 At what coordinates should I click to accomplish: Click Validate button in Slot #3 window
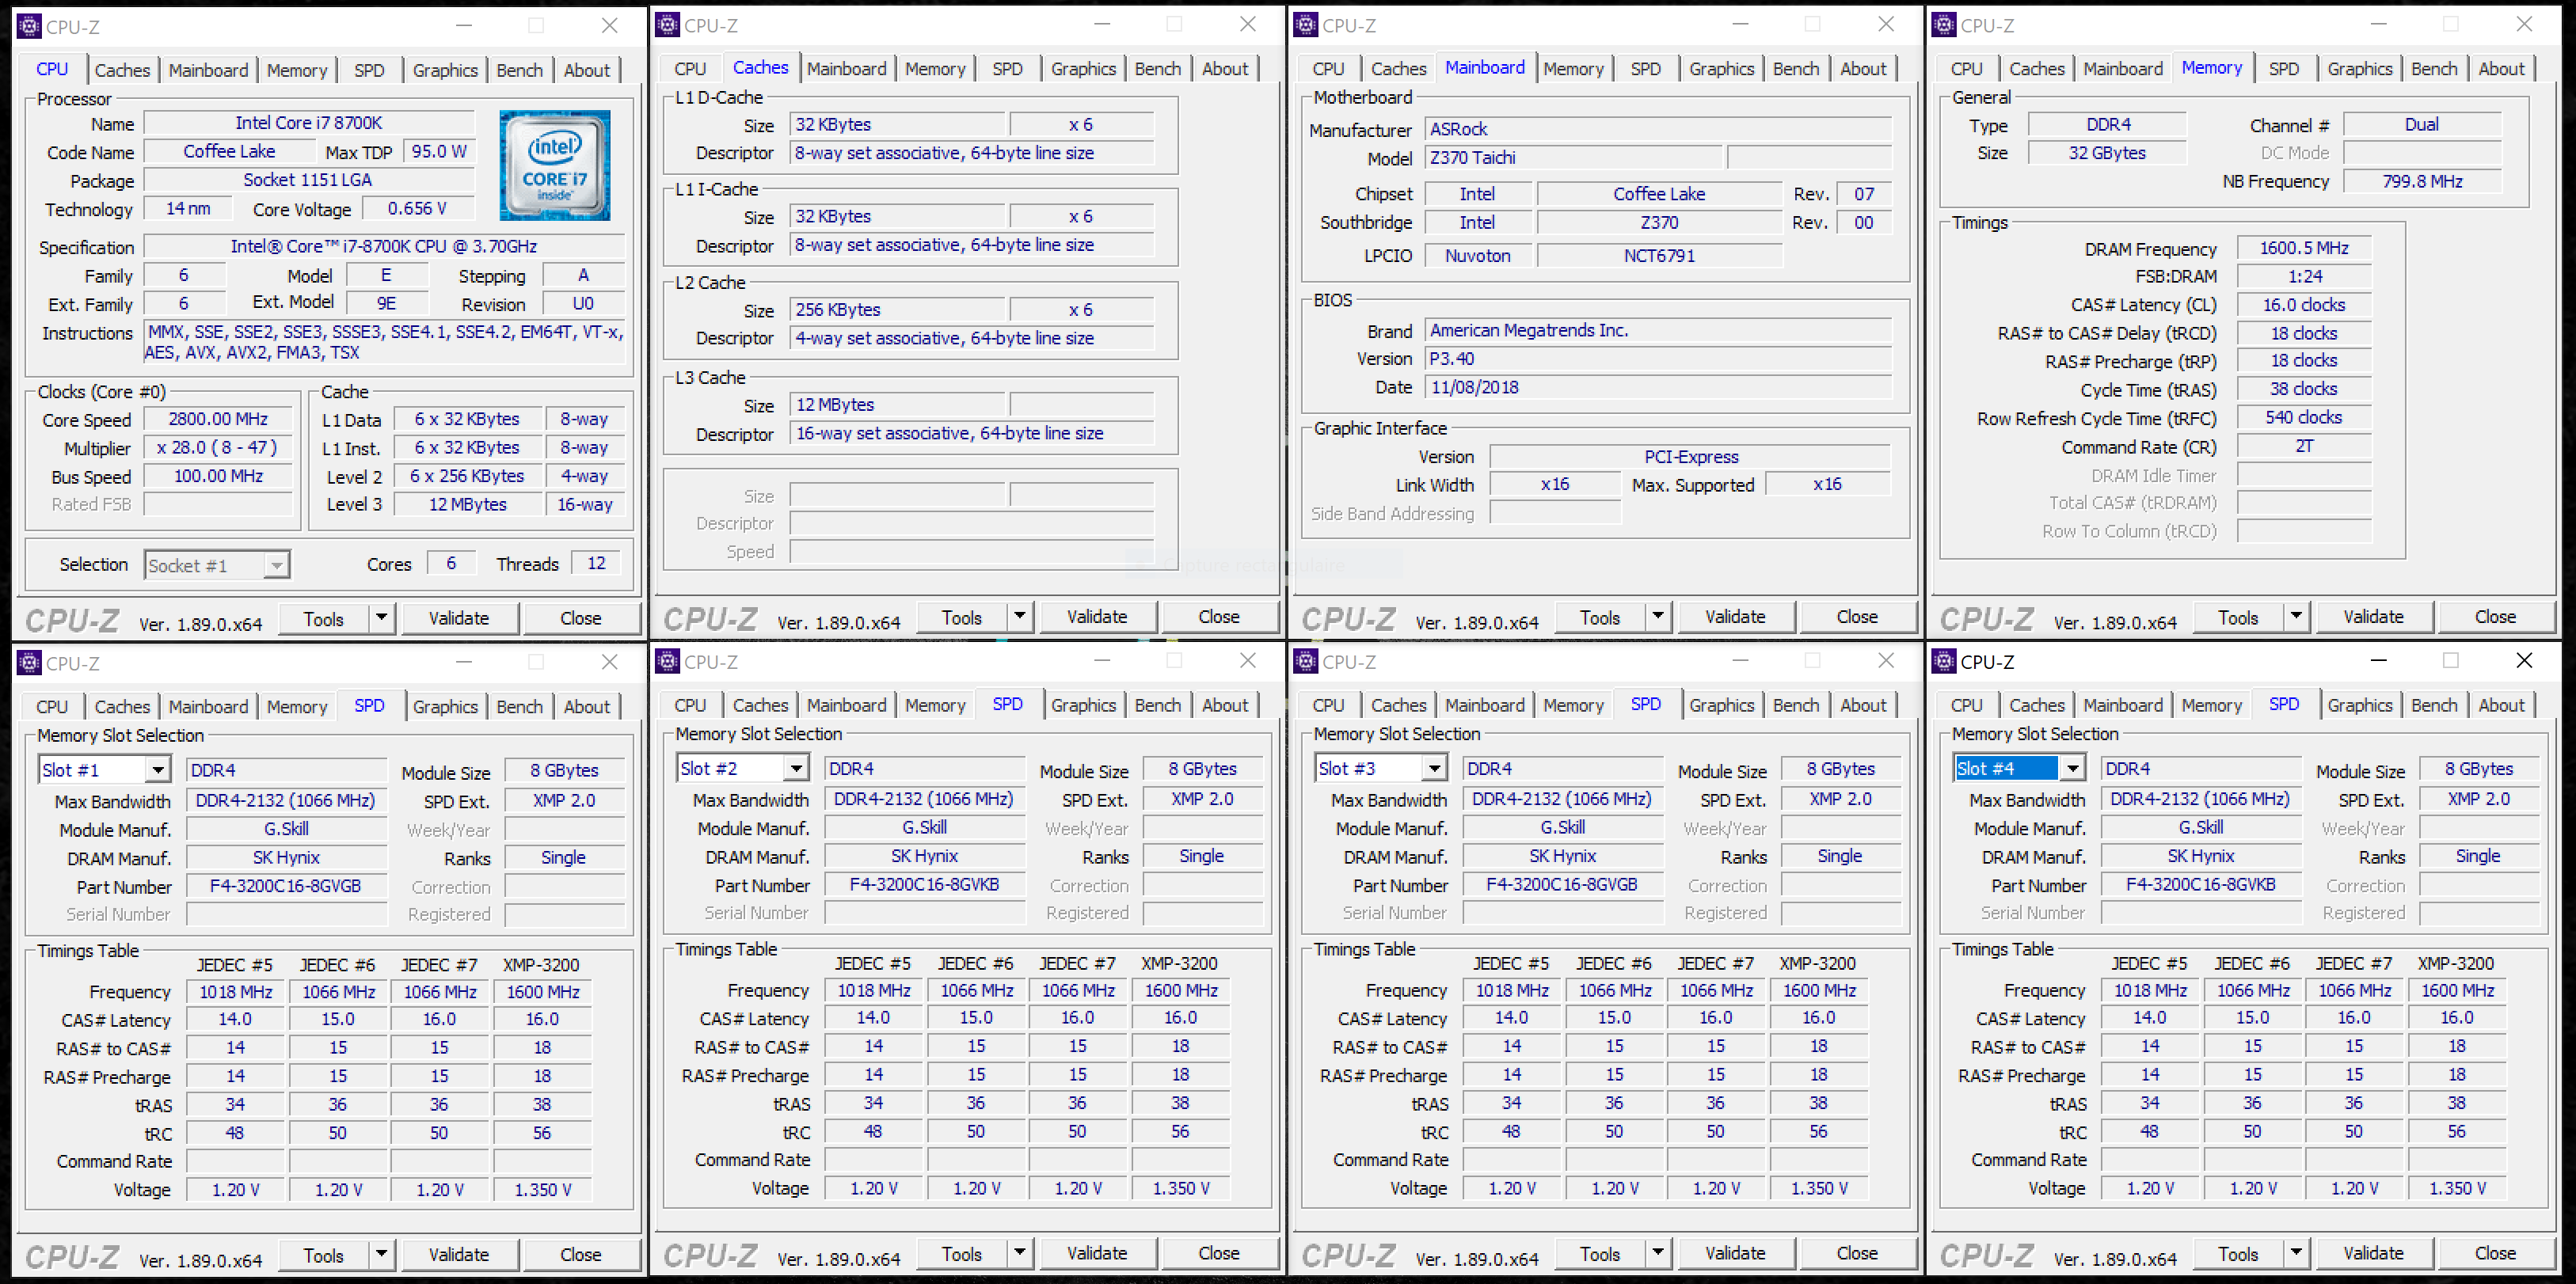click(x=1734, y=1253)
